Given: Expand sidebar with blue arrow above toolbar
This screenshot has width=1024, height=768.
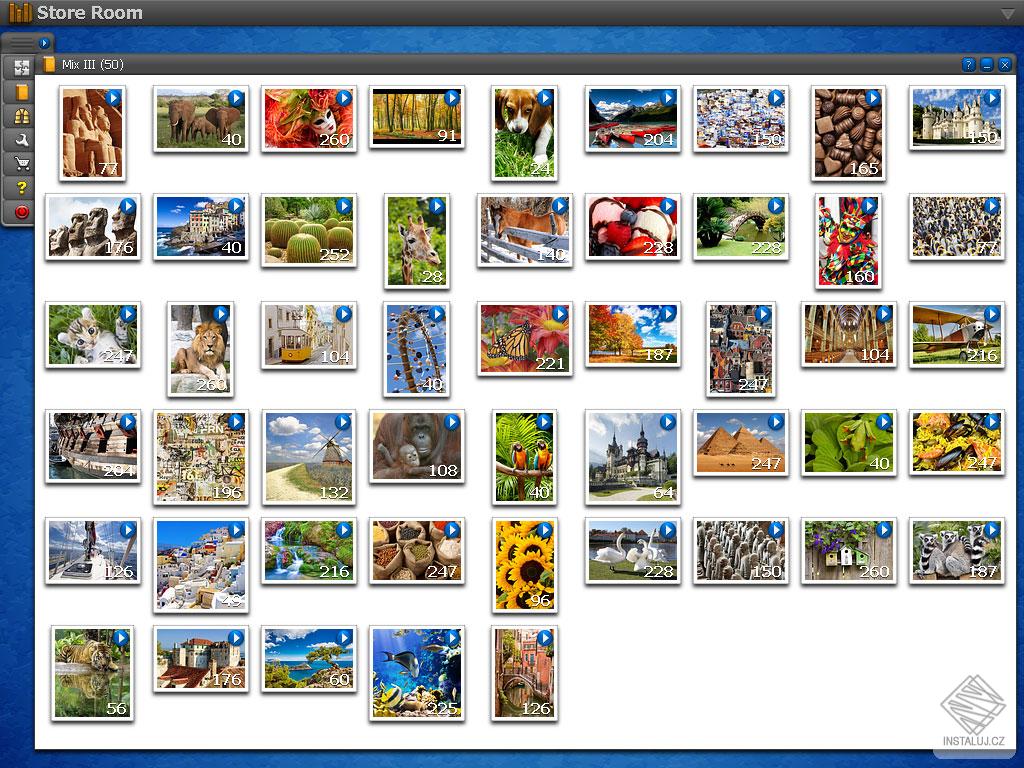Looking at the screenshot, I should pos(44,43).
